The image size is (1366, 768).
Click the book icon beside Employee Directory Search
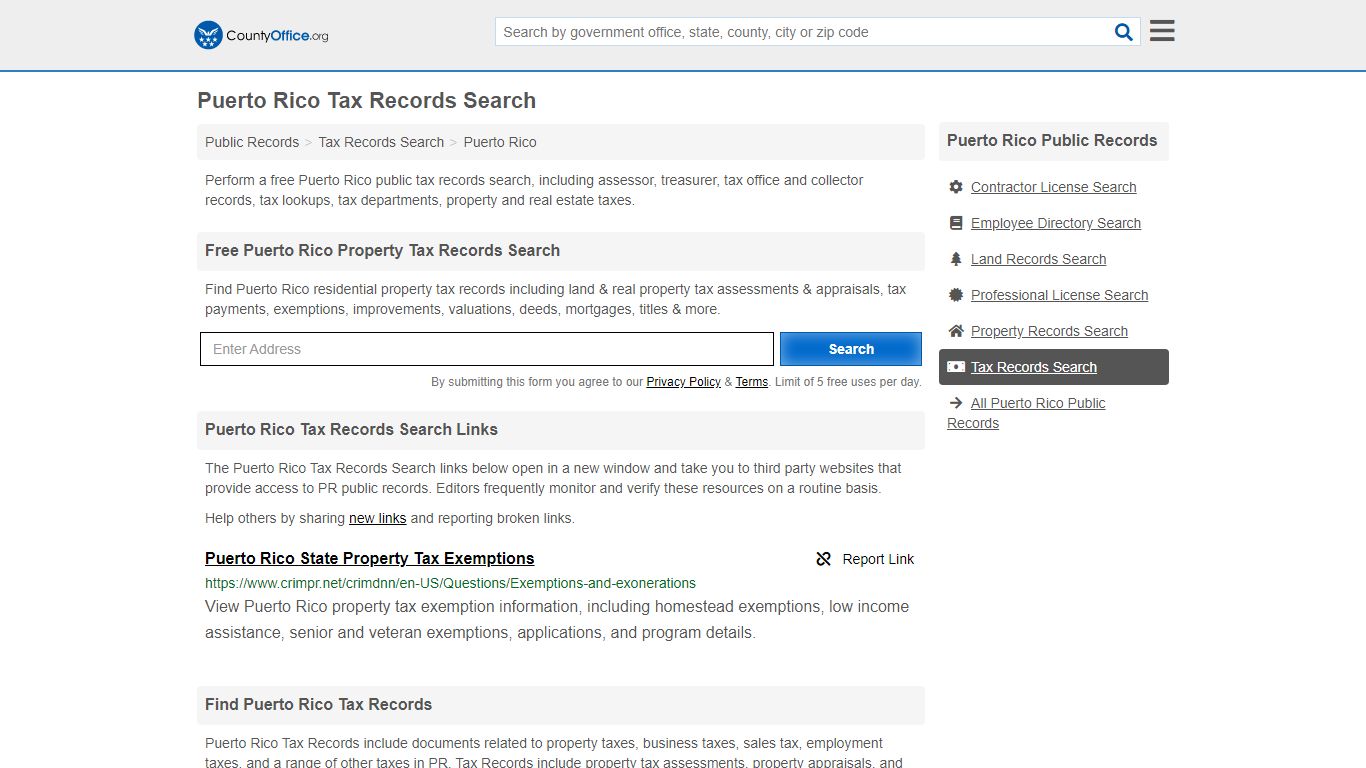pos(956,223)
